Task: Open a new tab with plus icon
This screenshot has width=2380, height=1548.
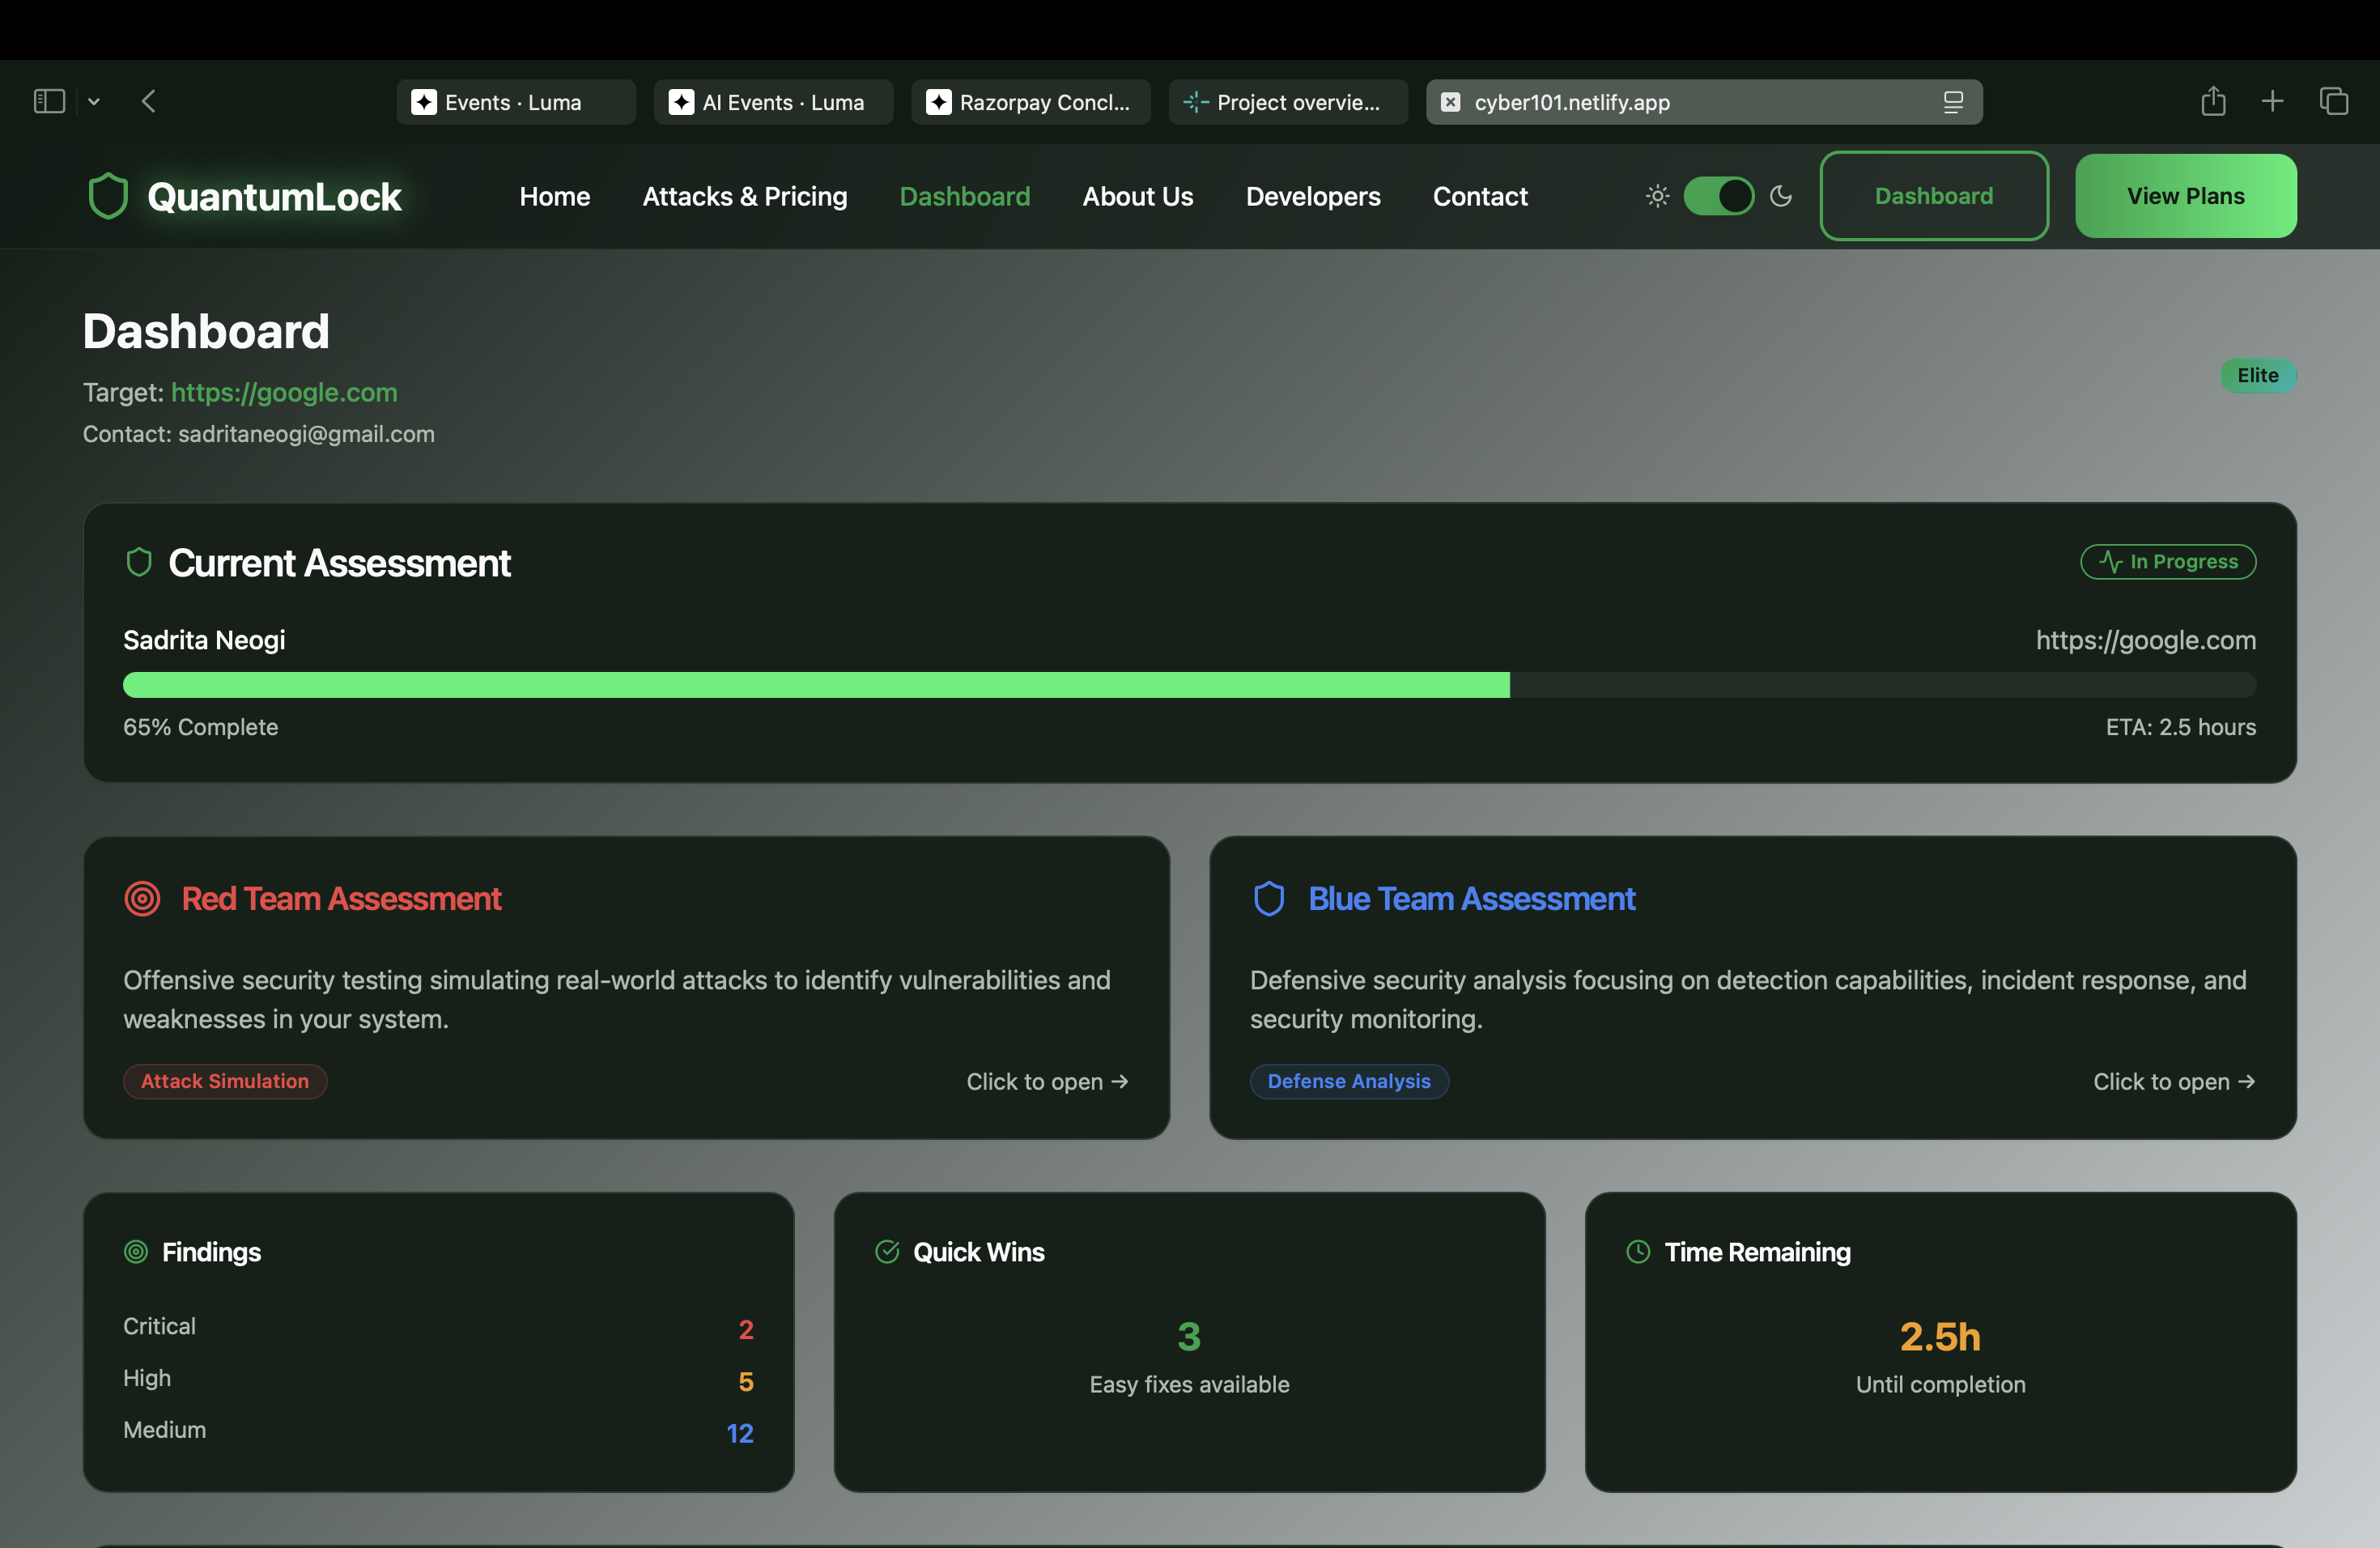Action: (2272, 101)
